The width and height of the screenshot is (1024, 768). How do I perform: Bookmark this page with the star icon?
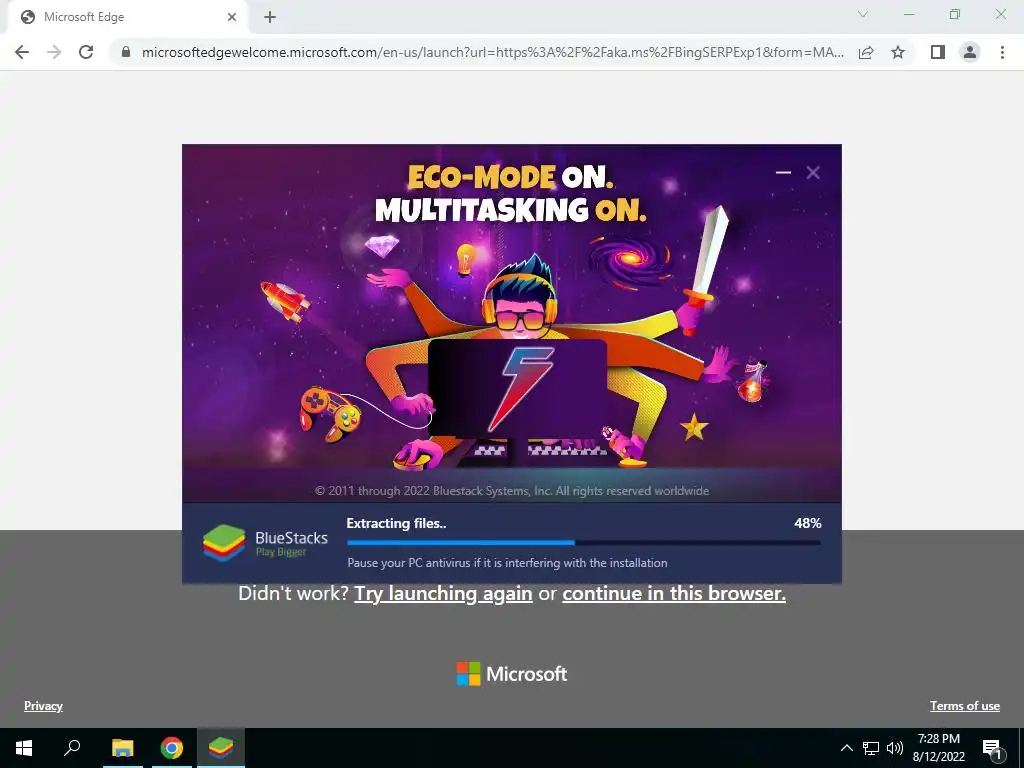point(898,52)
